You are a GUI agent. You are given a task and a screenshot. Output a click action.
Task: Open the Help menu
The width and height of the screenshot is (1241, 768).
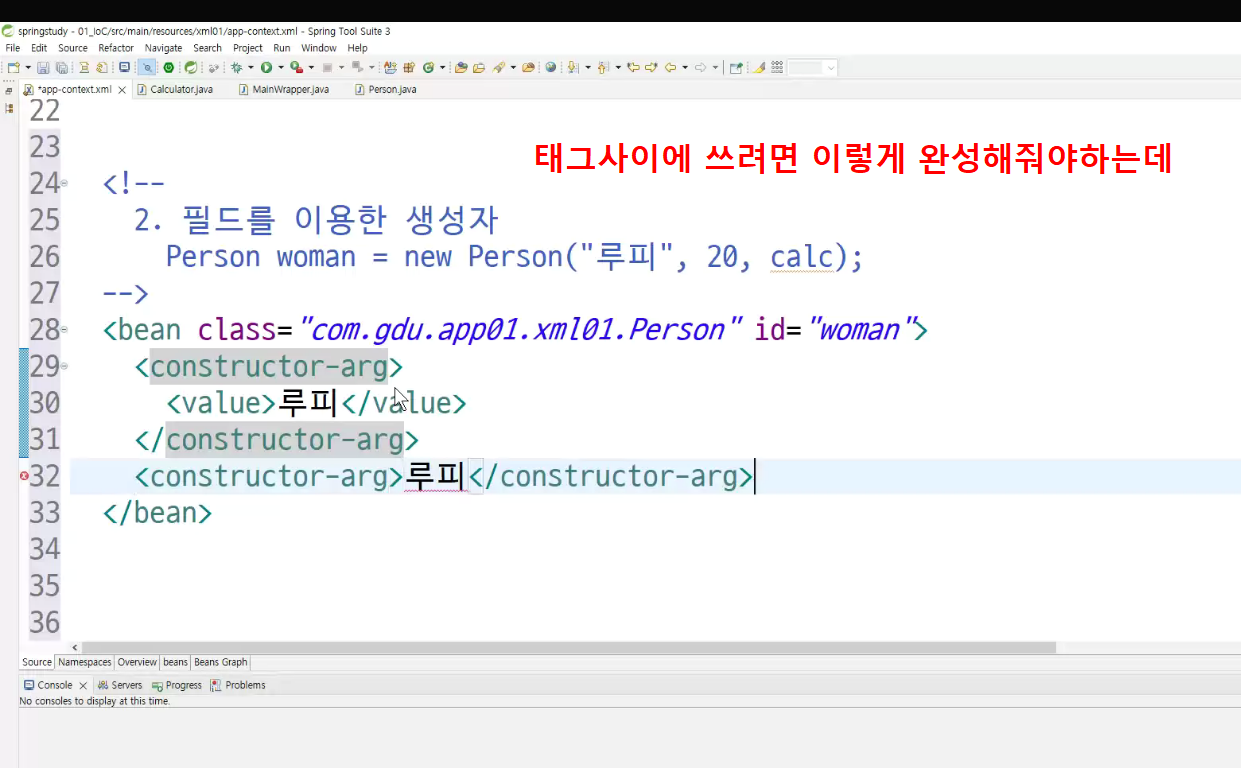point(357,48)
